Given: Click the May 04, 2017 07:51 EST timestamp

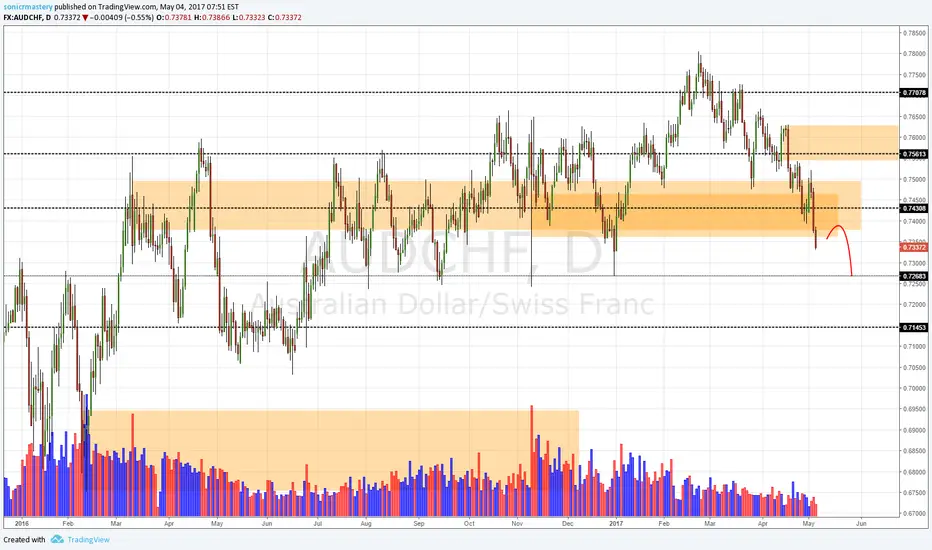Looking at the screenshot, I should tap(199, 7).
